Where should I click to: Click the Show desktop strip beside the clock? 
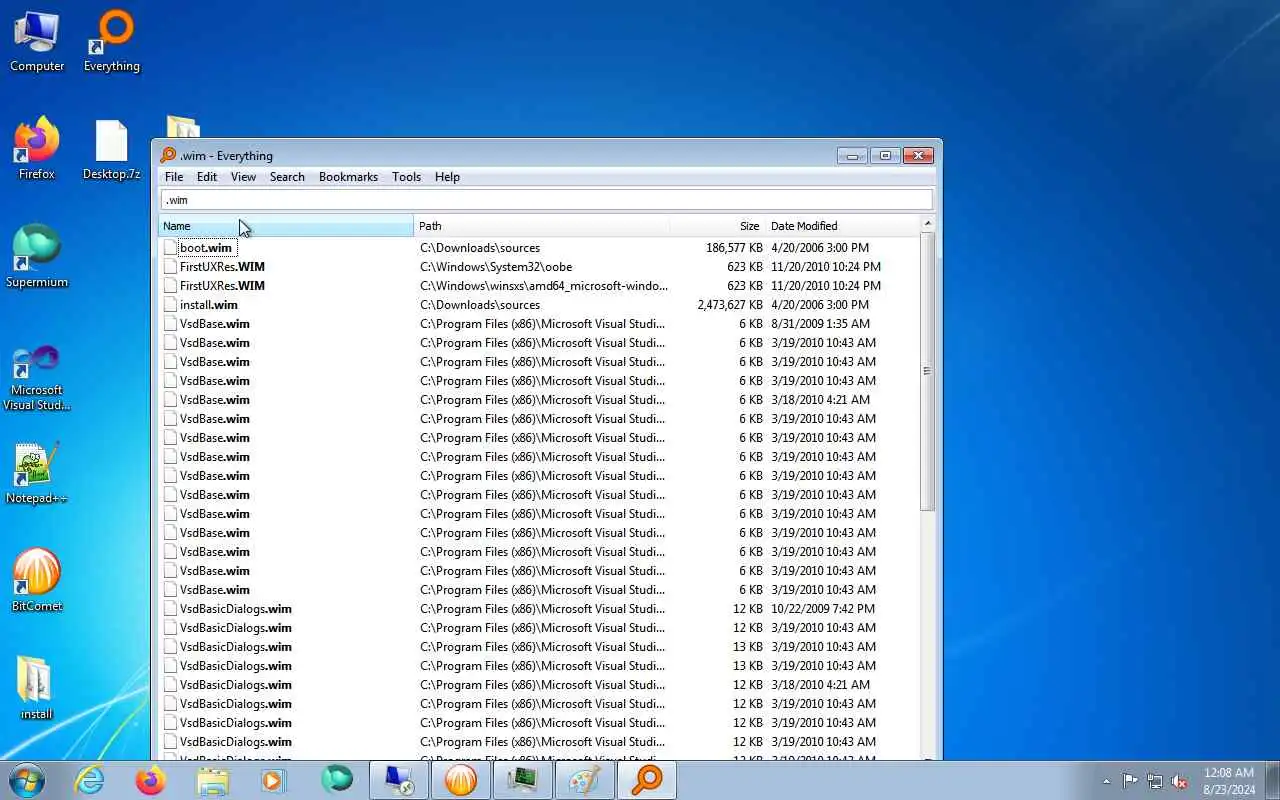pyautogui.click(x=1272, y=780)
